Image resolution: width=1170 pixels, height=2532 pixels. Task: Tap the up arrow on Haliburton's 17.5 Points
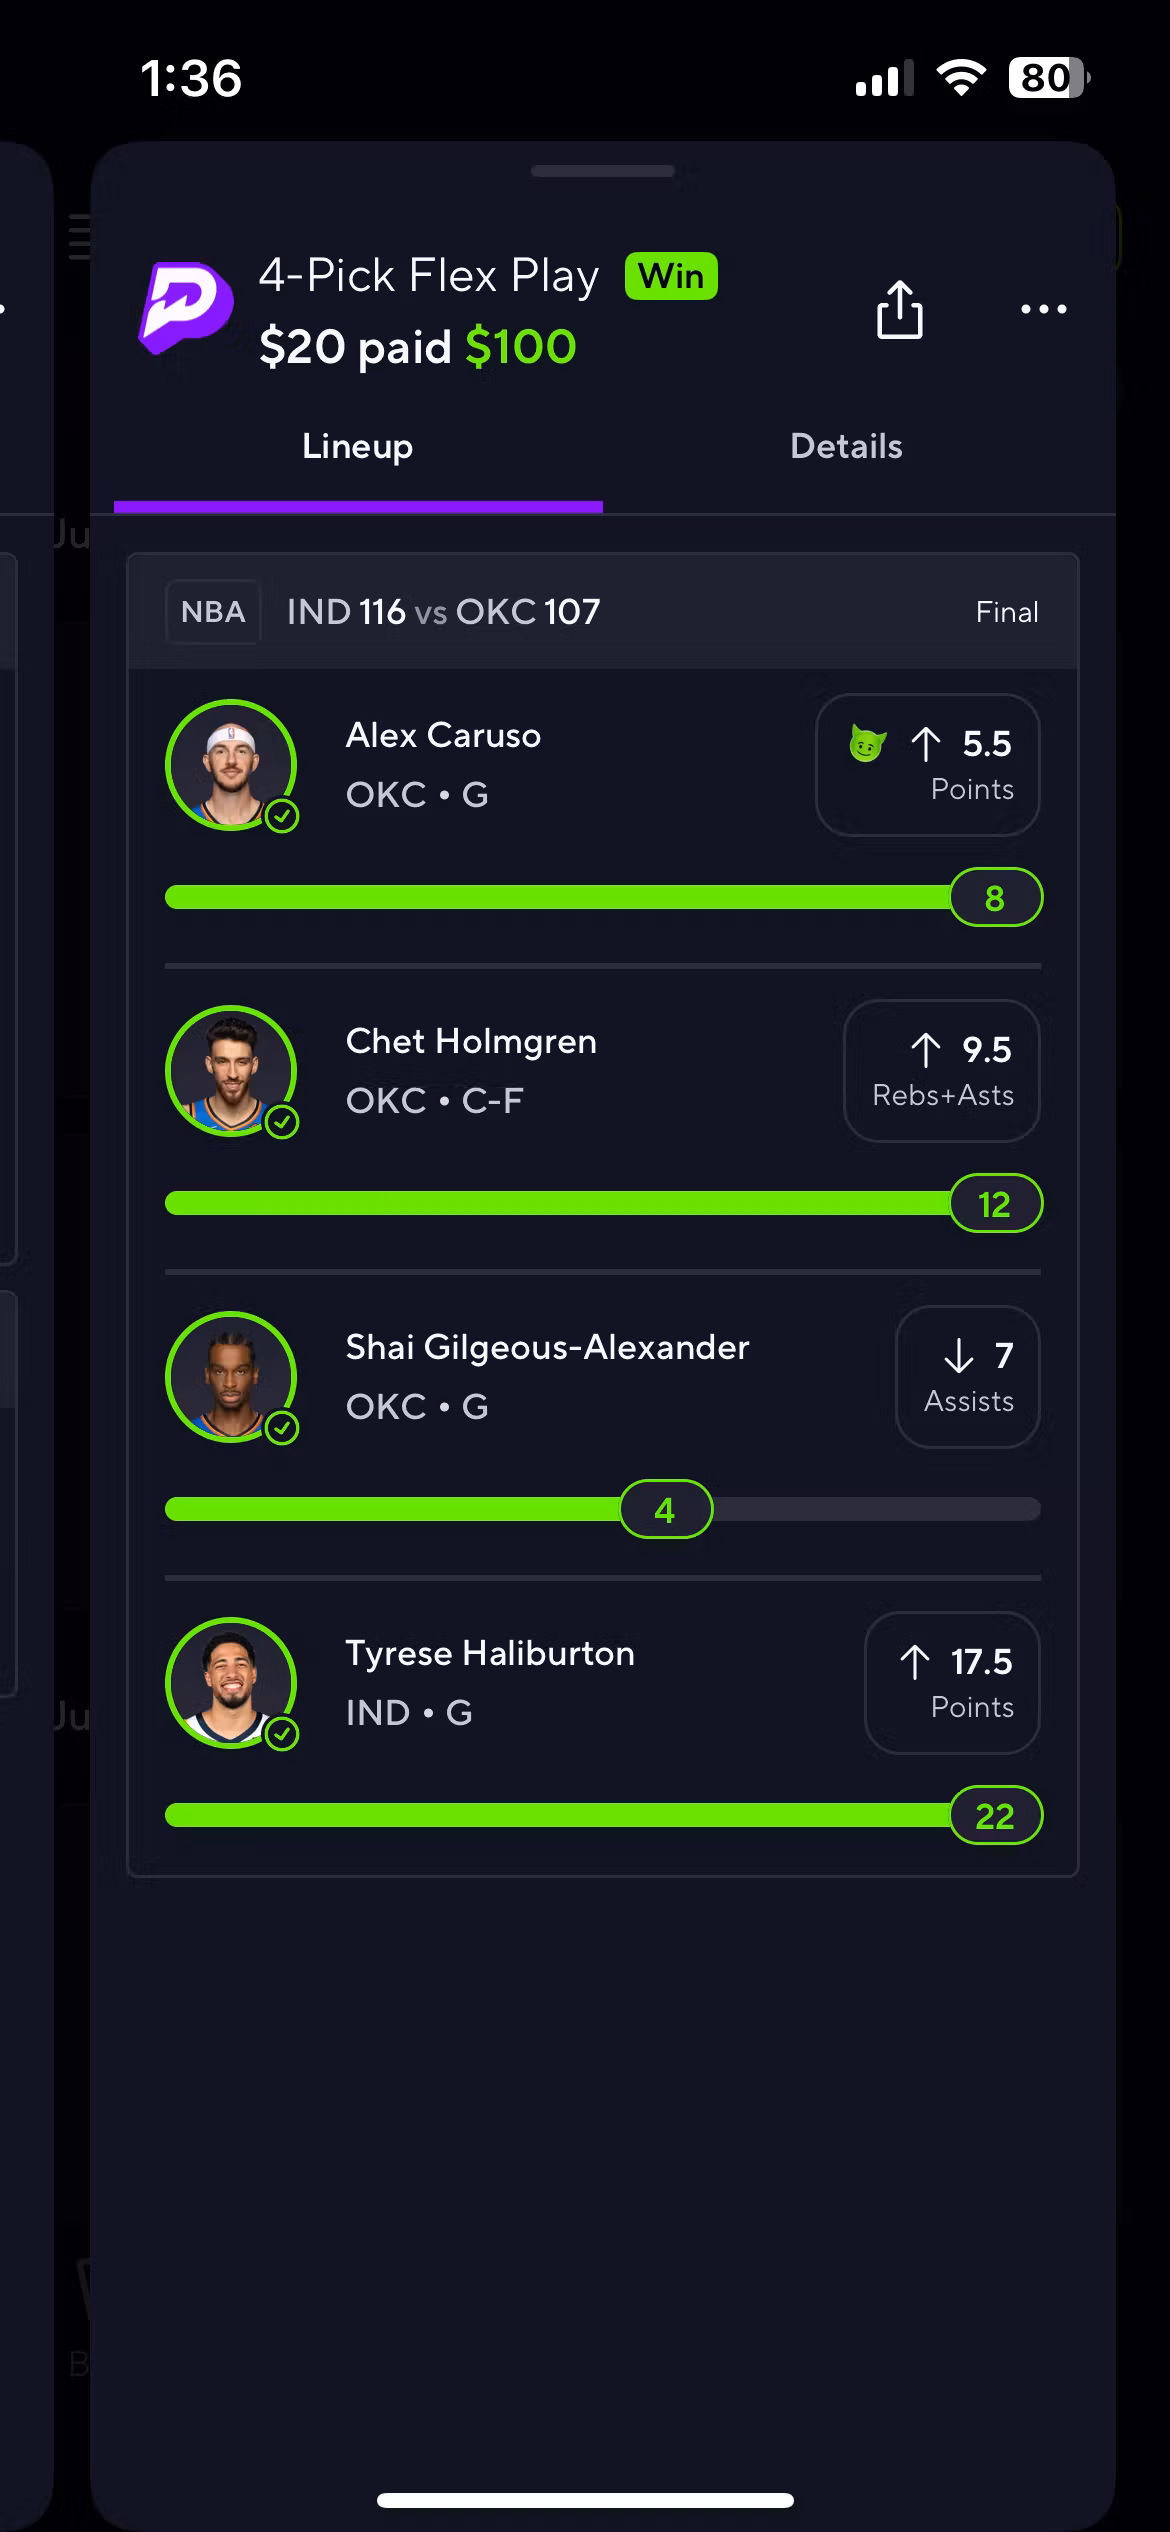tap(914, 1662)
